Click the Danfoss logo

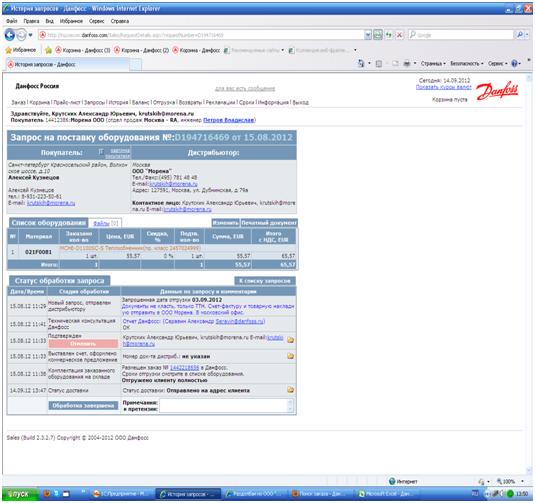(497, 90)
